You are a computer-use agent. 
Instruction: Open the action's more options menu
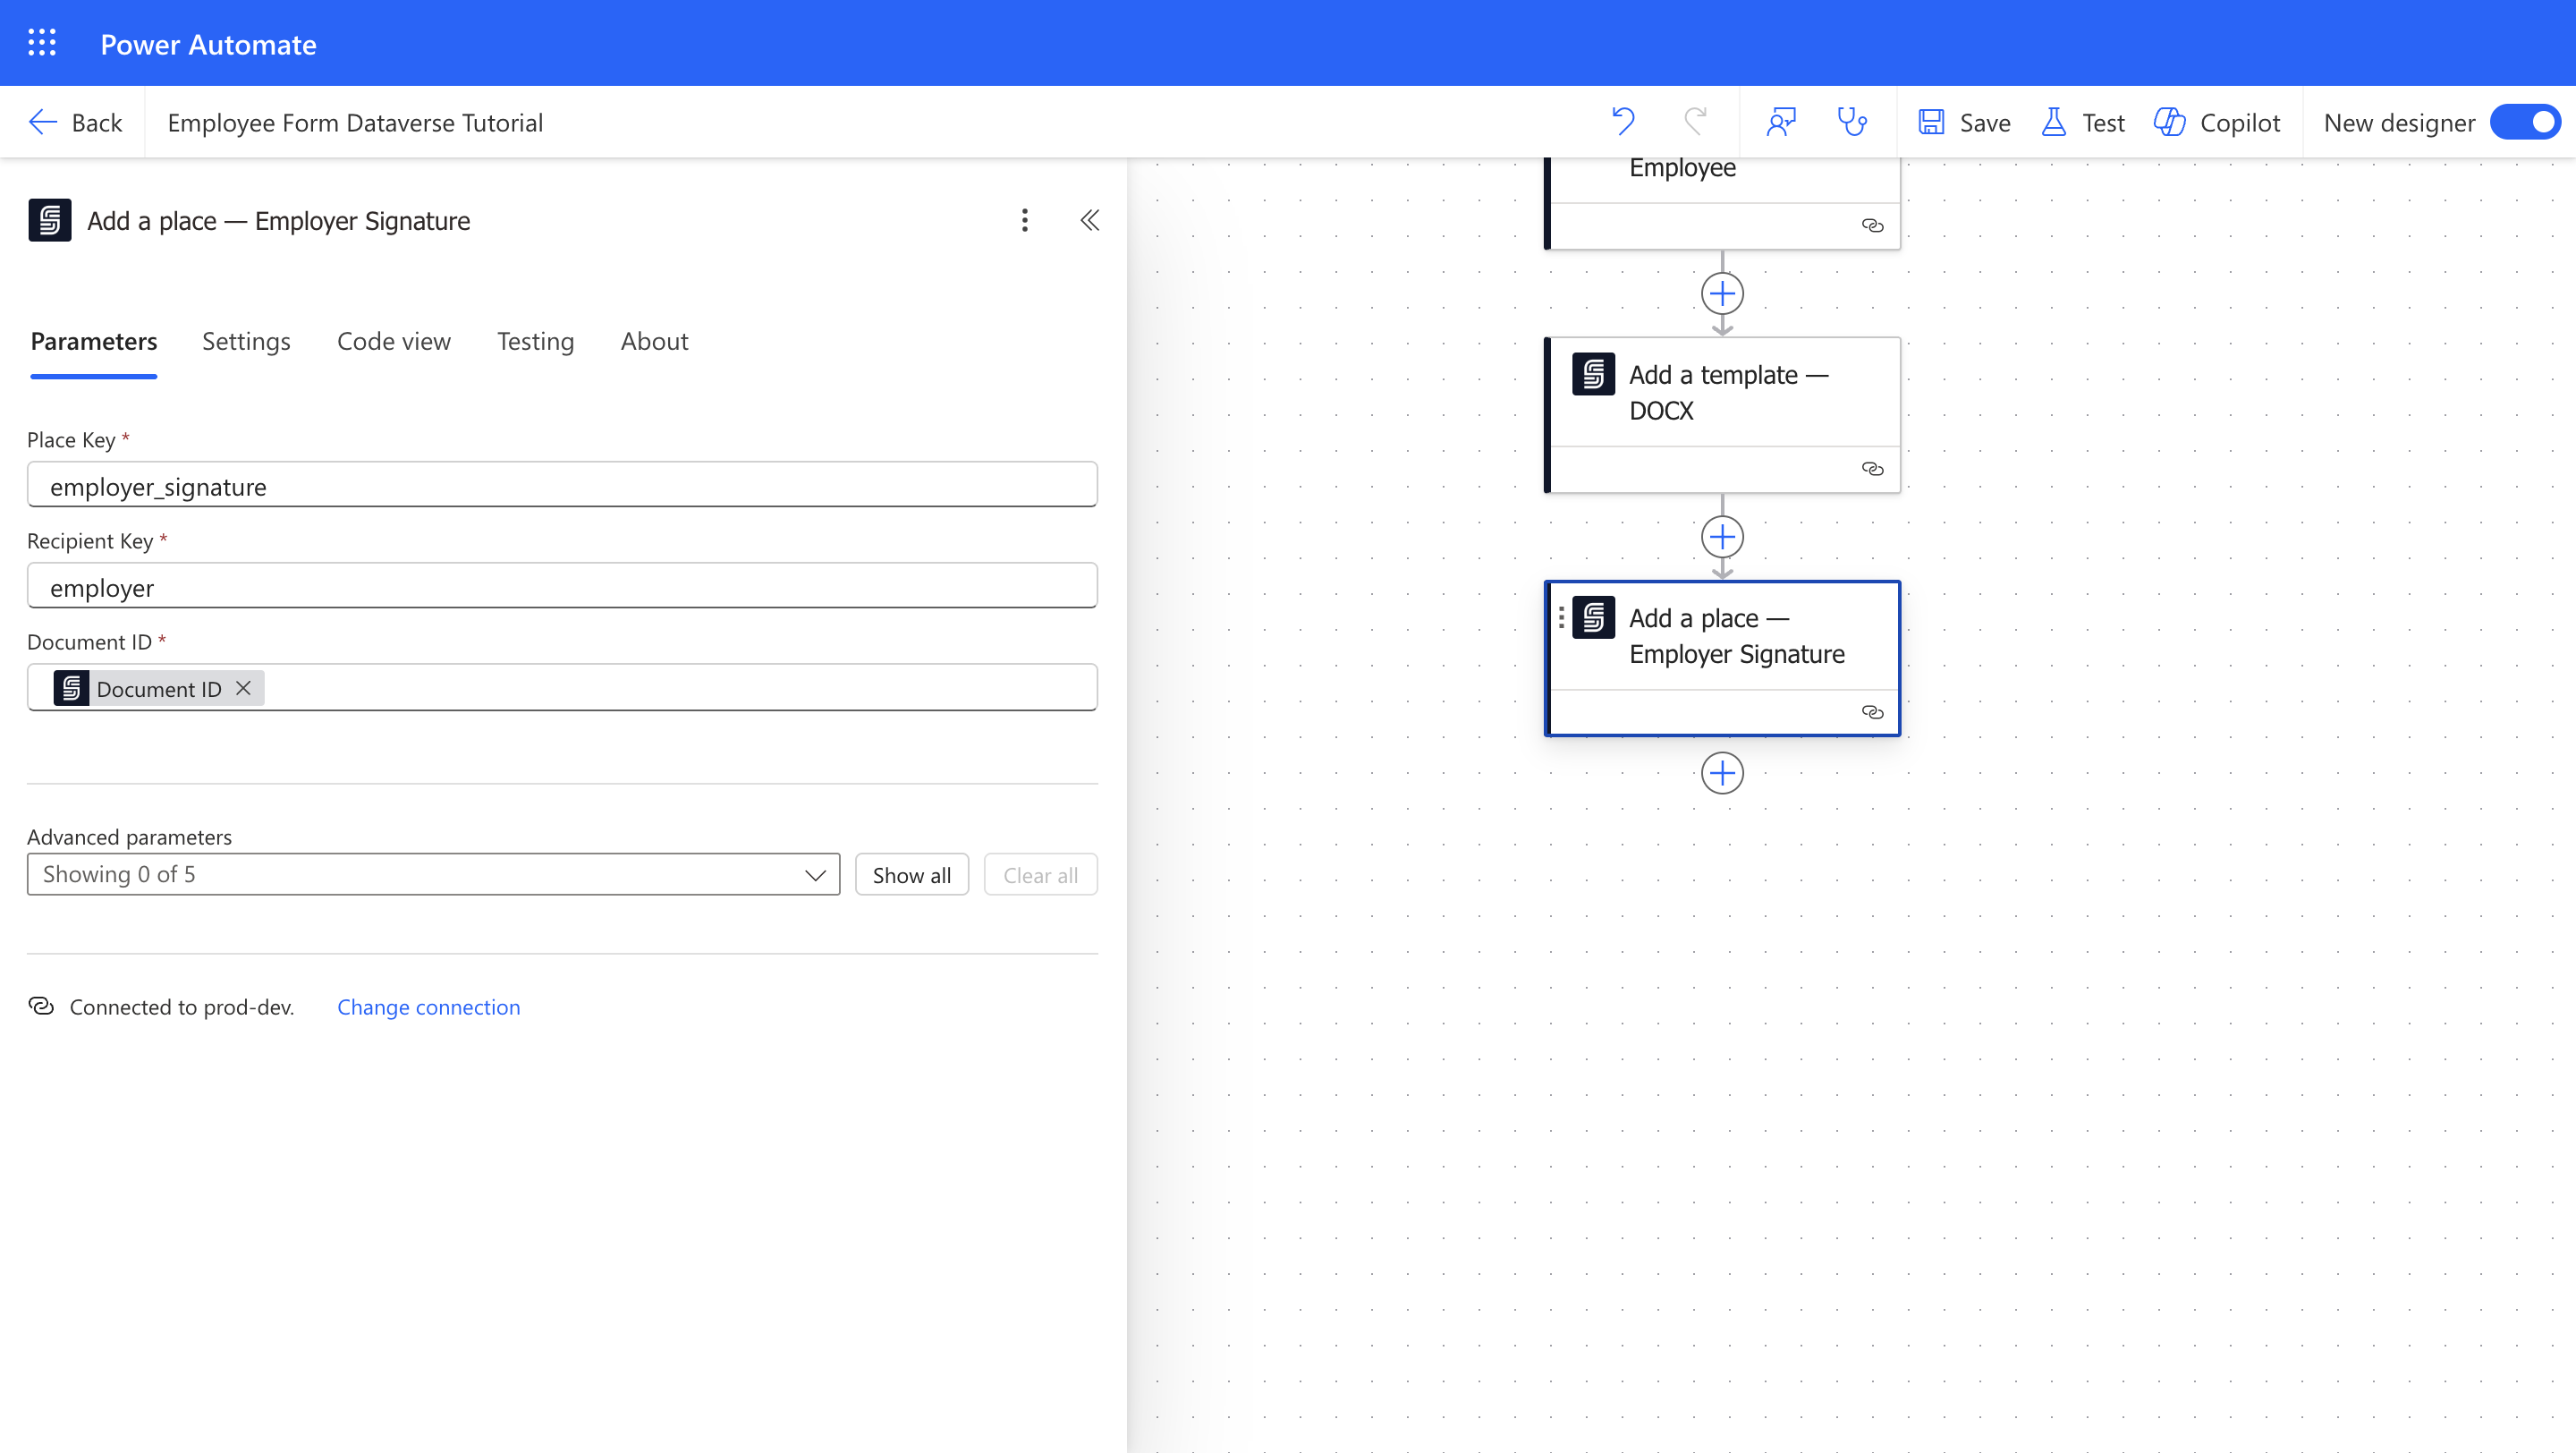pos(1024,220)
